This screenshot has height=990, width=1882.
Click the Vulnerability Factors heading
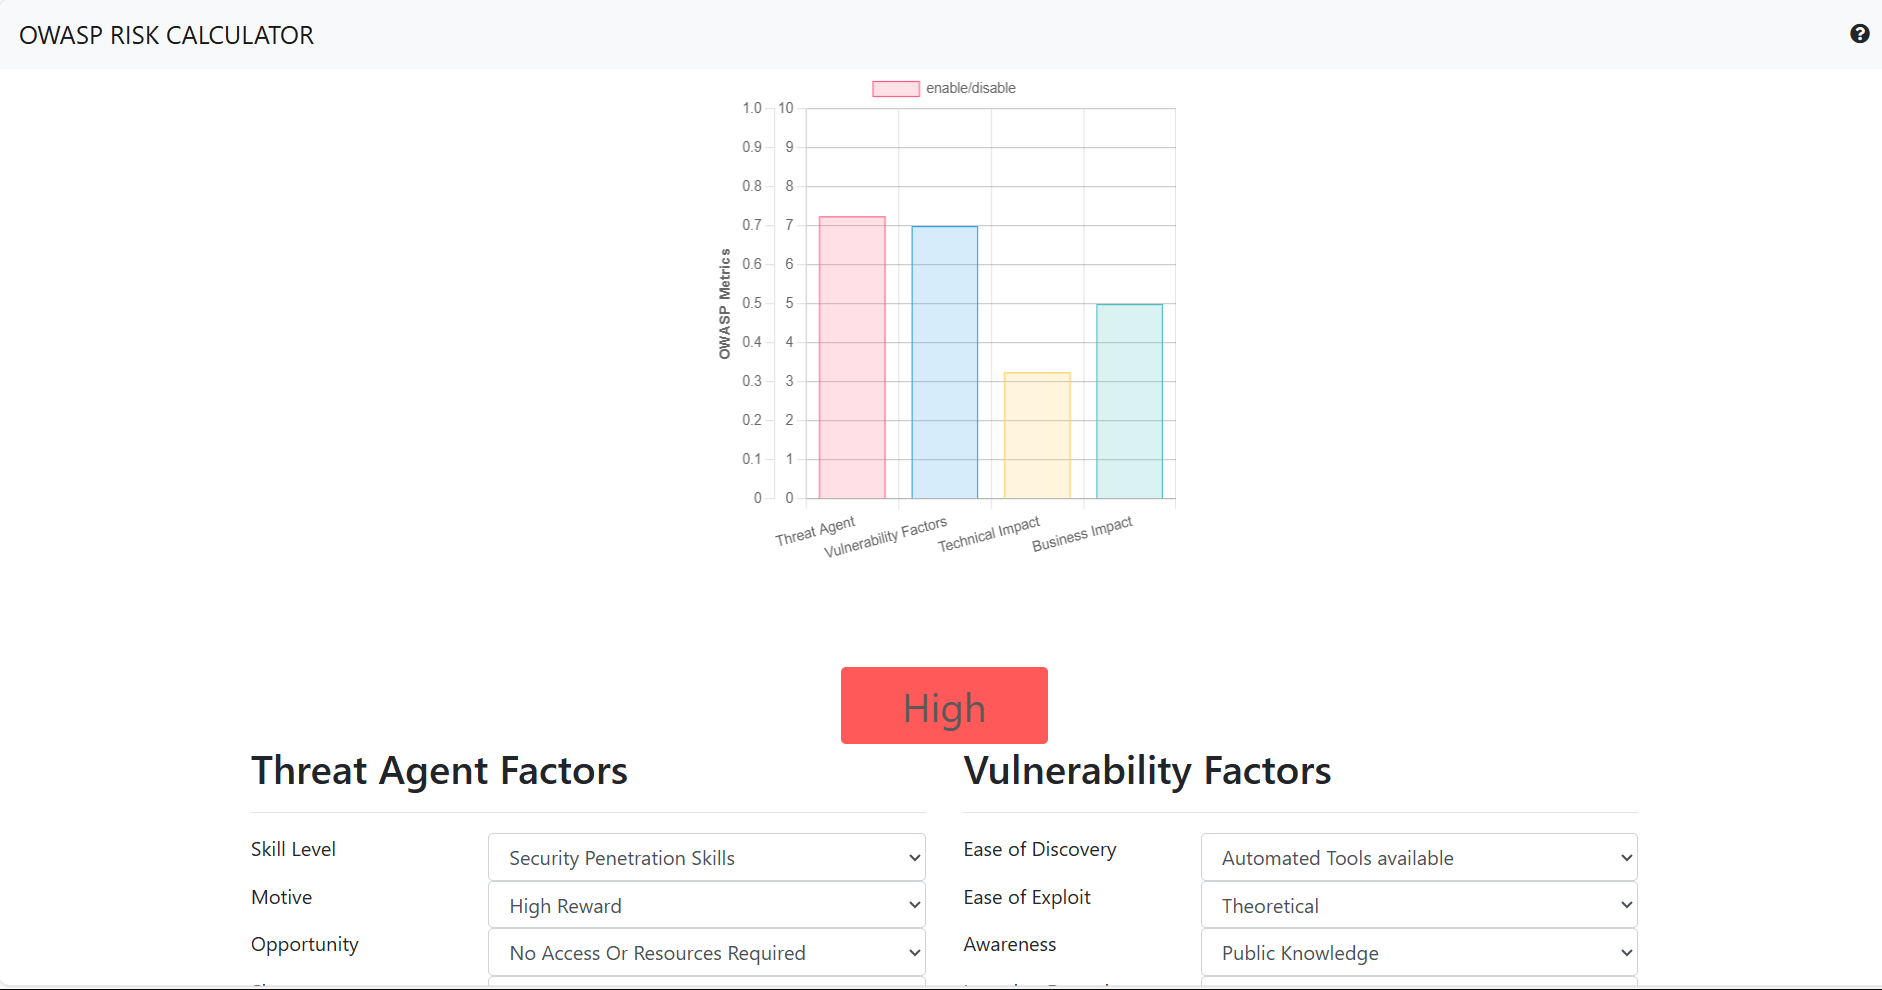click(1147, 770)
